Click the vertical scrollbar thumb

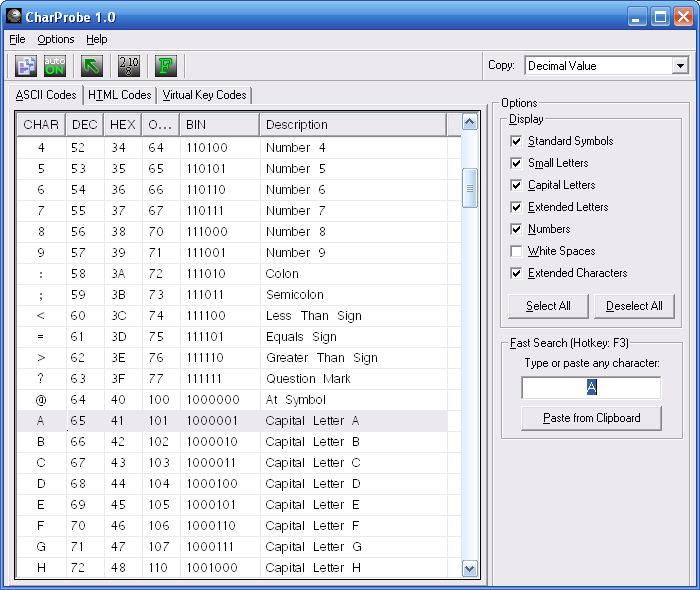tap(470, 188)
